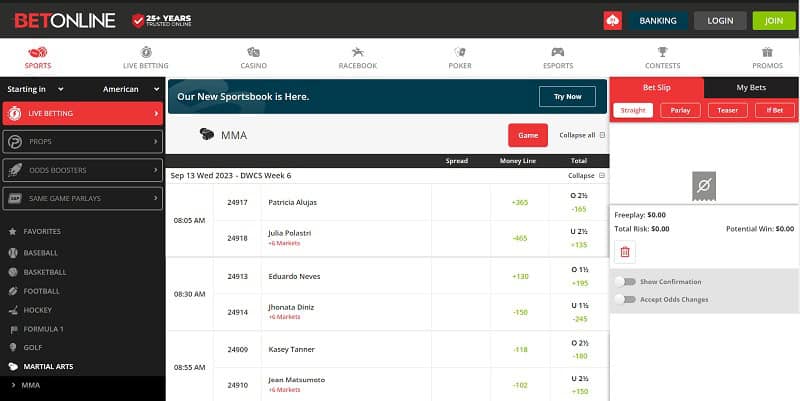
Task: Click the Favorites star icon
Action: pyautogui.click(x=13, y=232)
